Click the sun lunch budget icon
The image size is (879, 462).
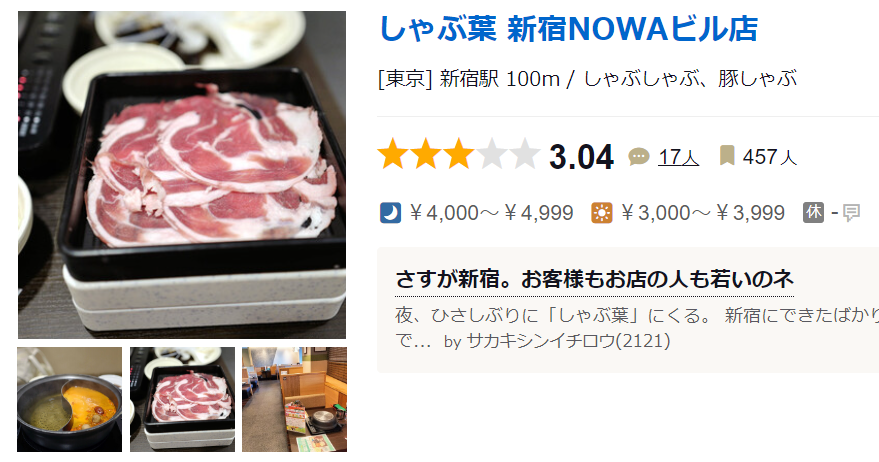602,213
